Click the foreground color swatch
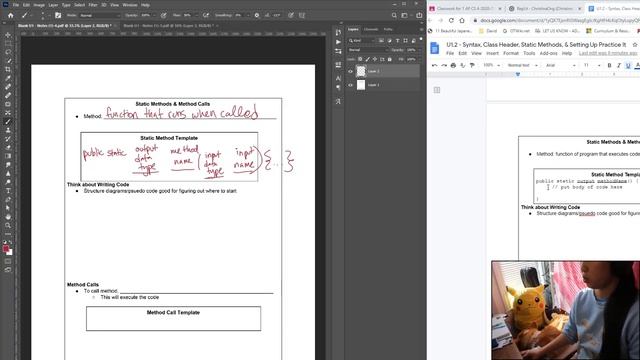 point(6,249)
